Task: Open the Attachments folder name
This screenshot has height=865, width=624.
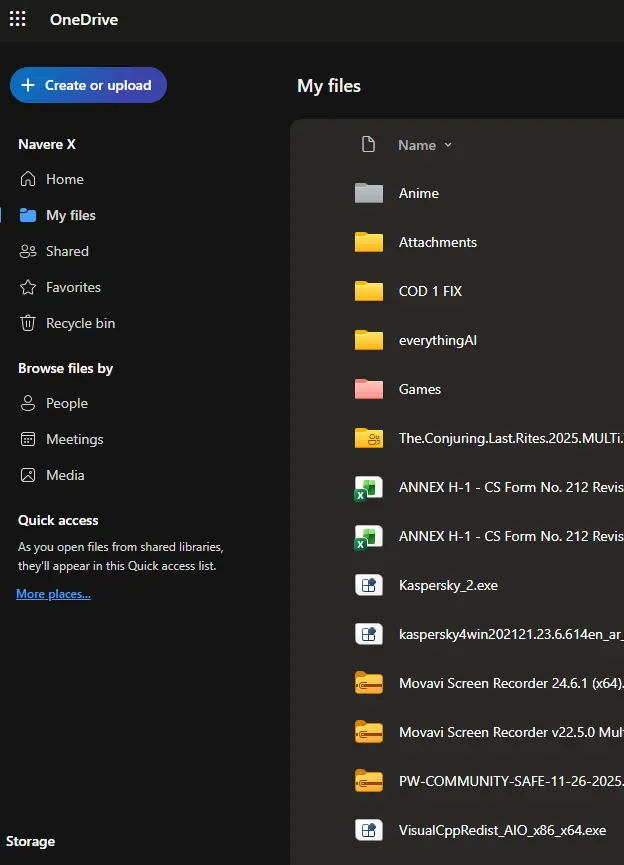Action: point(438,242)
